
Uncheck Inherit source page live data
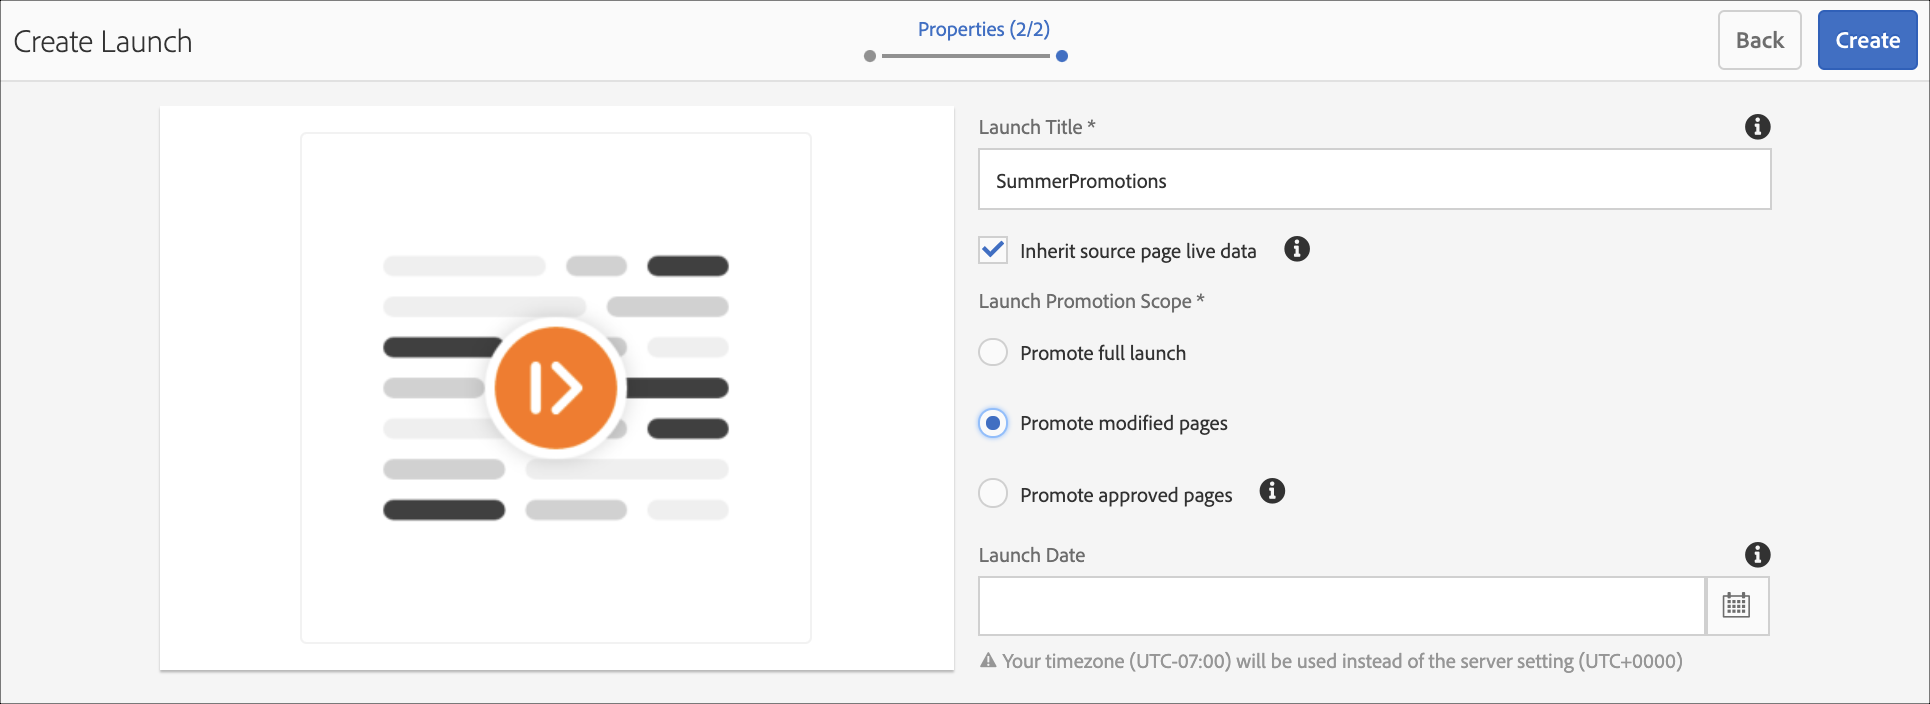(x=993, y=250)
